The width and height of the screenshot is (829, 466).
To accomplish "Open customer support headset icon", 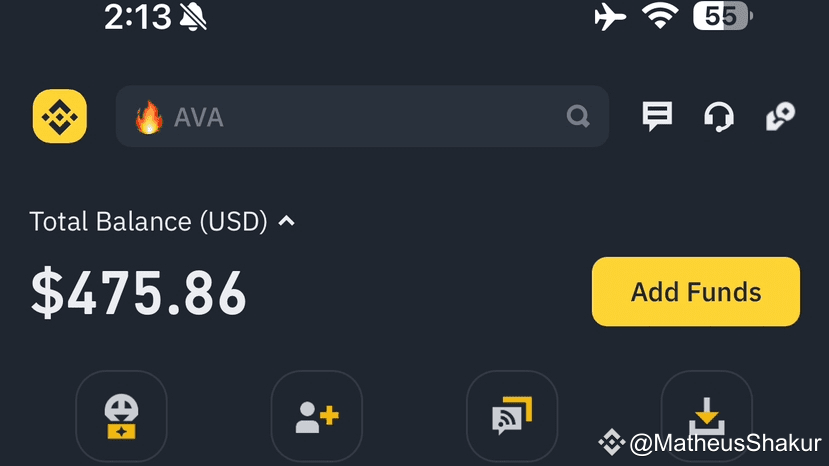I will click(719, 116).
